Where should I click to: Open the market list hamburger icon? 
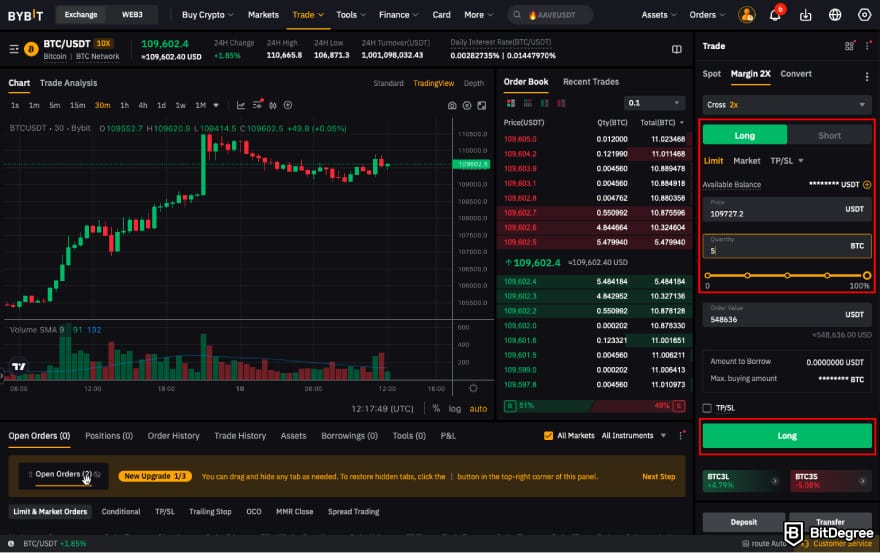14,49
